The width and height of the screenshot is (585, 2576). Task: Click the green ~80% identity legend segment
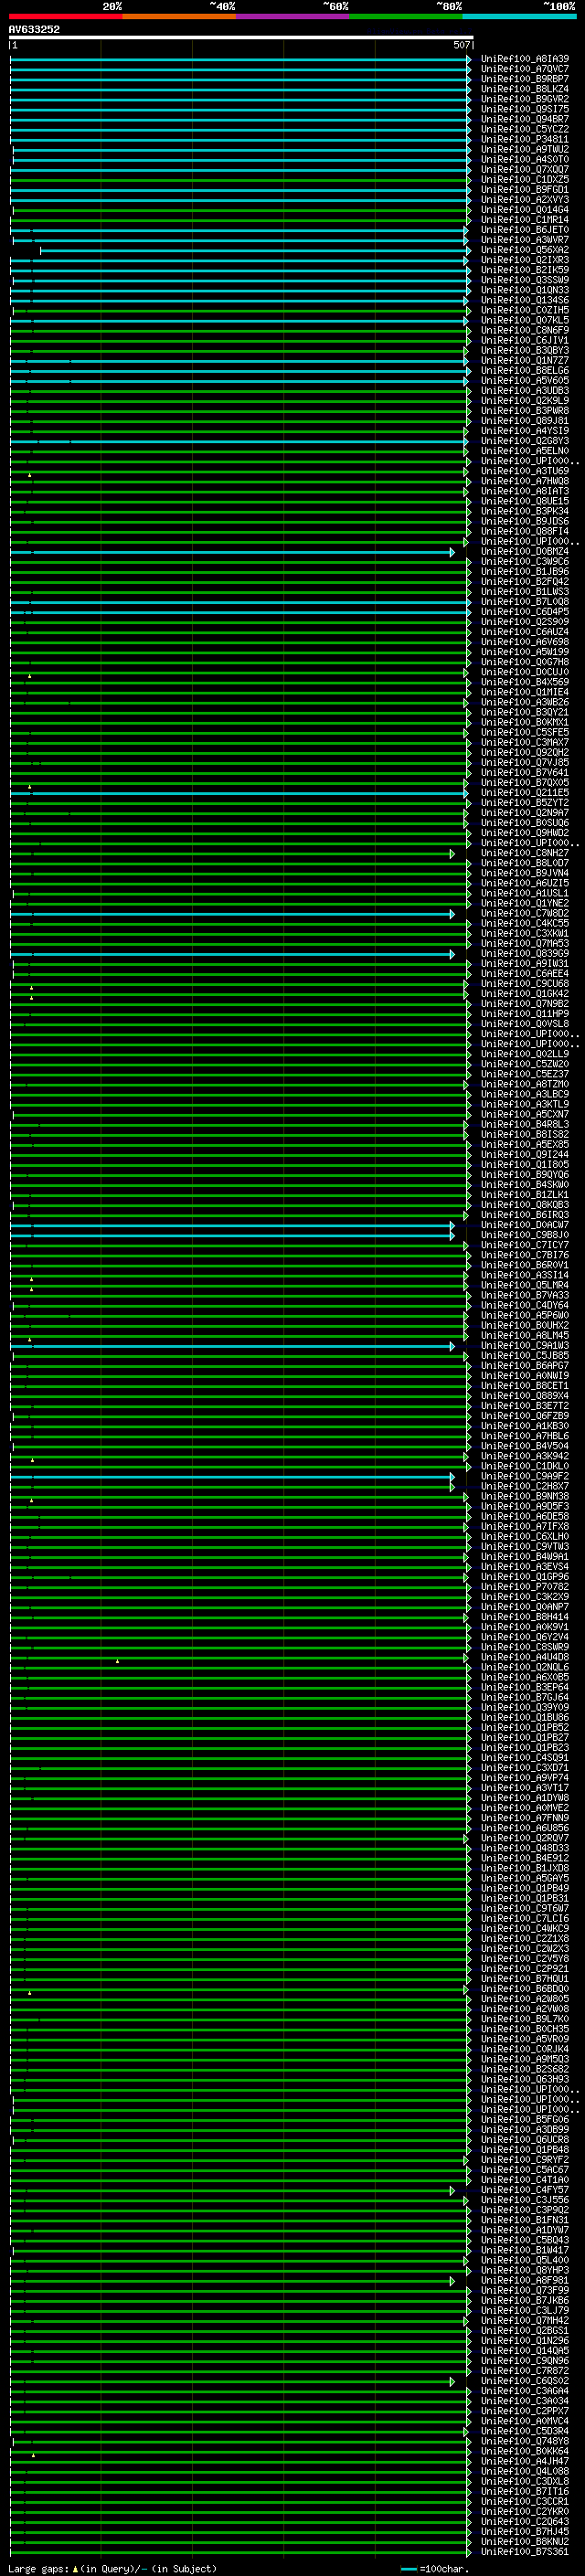click(406, 16)
